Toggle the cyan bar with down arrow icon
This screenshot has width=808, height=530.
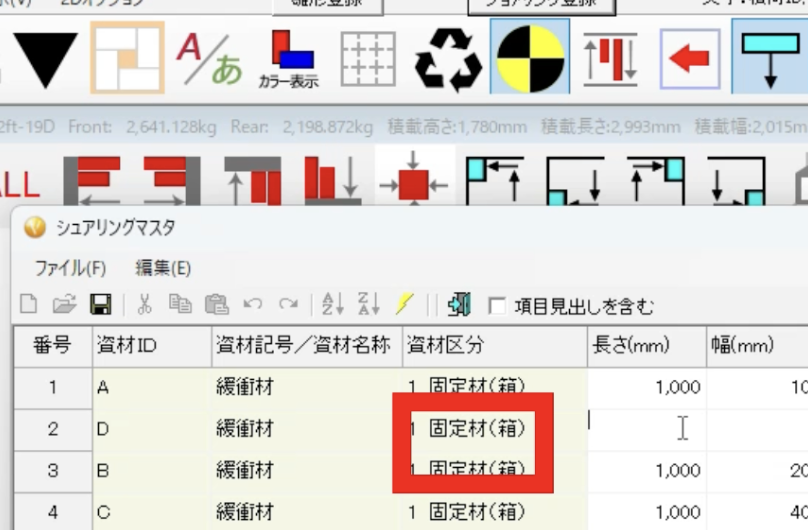coord(770,58)
